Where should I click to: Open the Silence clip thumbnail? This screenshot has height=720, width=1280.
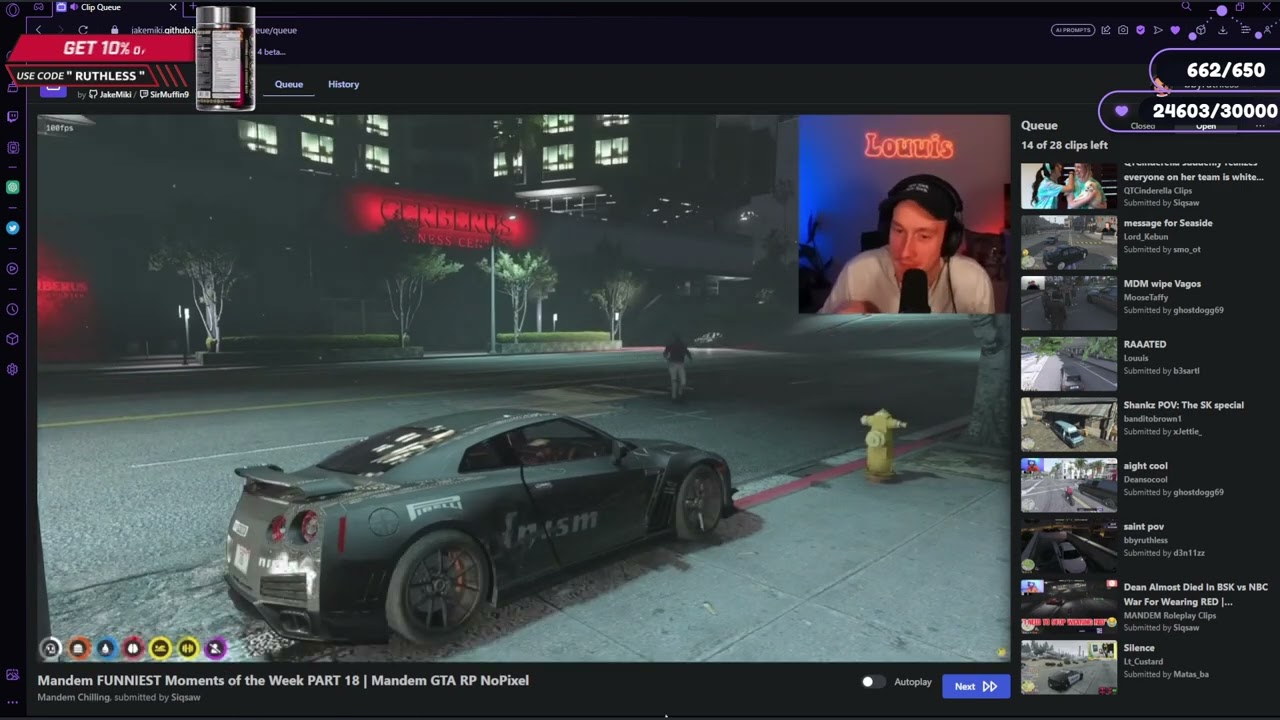(x=1069, y=667)
